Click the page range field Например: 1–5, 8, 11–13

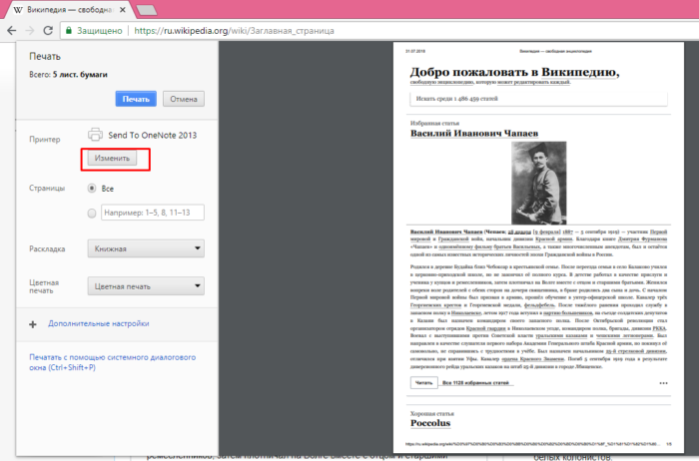pos(153,212)
